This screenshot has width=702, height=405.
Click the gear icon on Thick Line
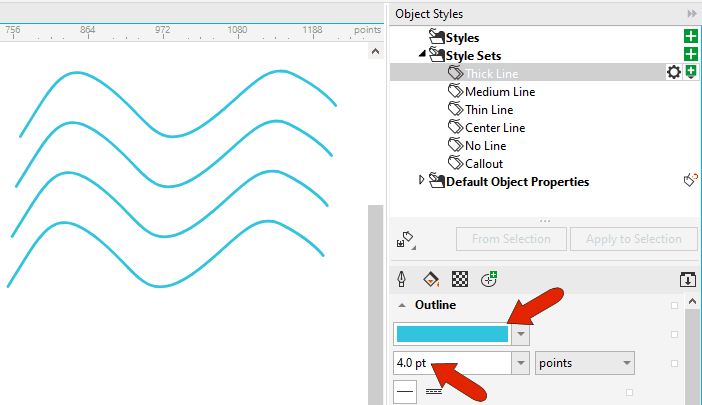coord(674,73)
